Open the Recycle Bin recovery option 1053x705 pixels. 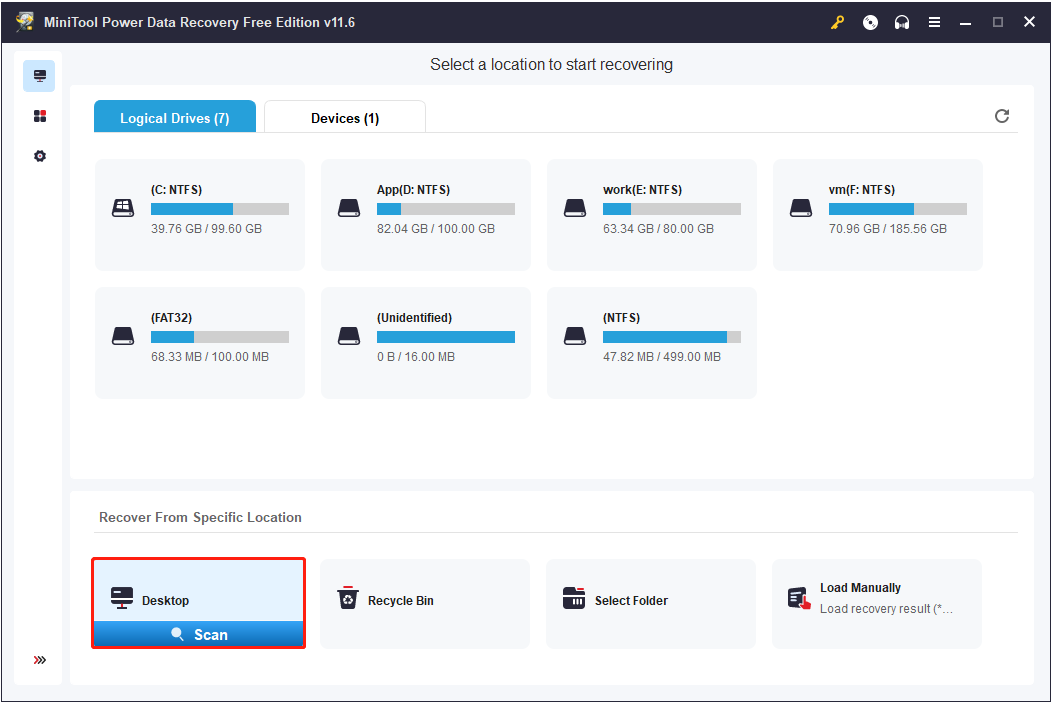pos(424,600)
